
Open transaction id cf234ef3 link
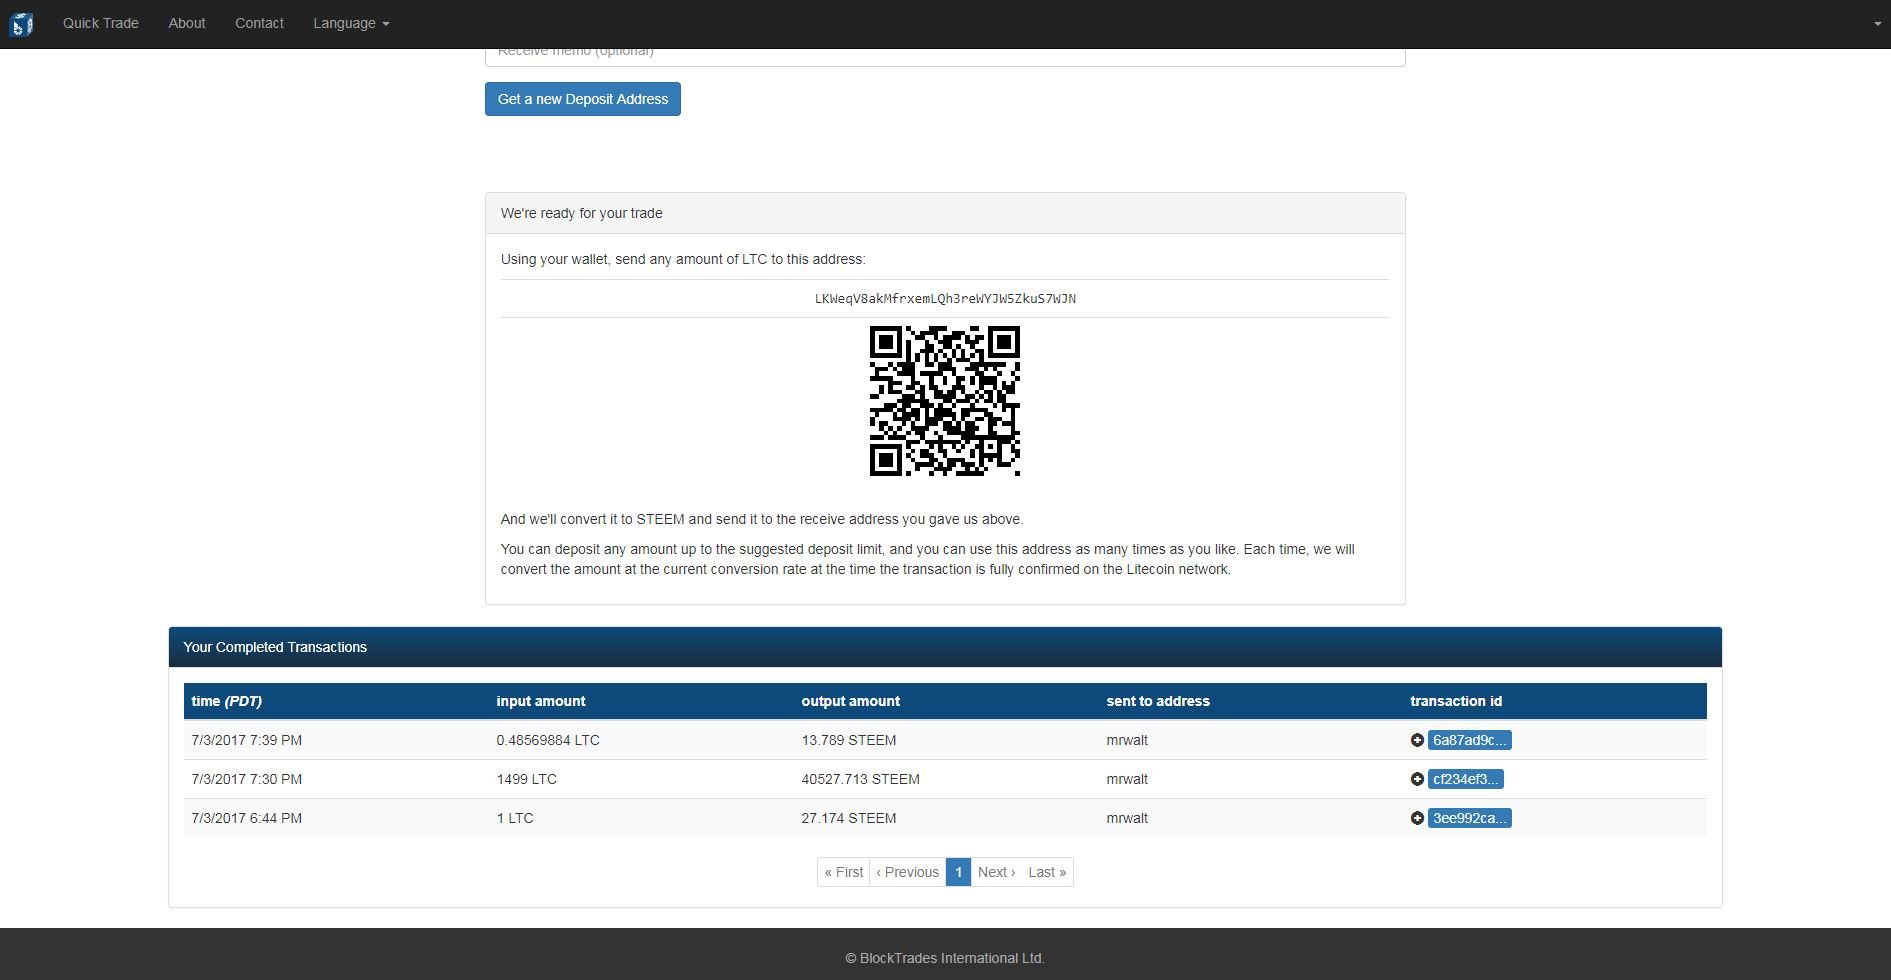pyautogui.click(x=1465, y=779)
